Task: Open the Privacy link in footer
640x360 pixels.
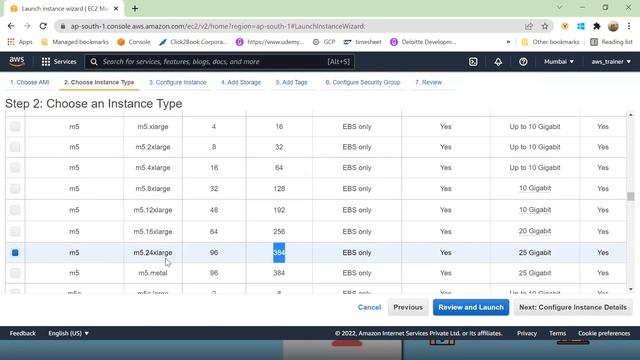Action: click(527, 333)
